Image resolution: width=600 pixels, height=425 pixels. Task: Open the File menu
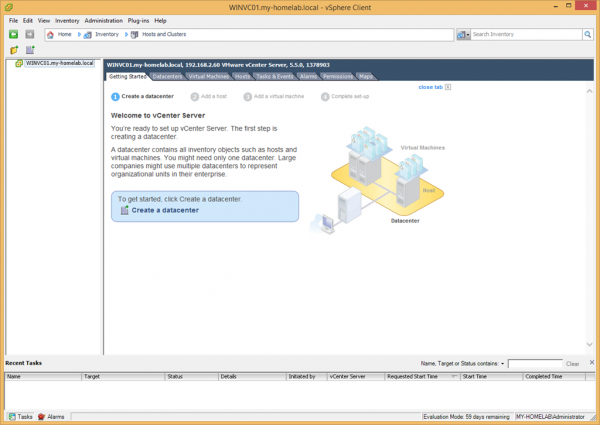[13, 21]
